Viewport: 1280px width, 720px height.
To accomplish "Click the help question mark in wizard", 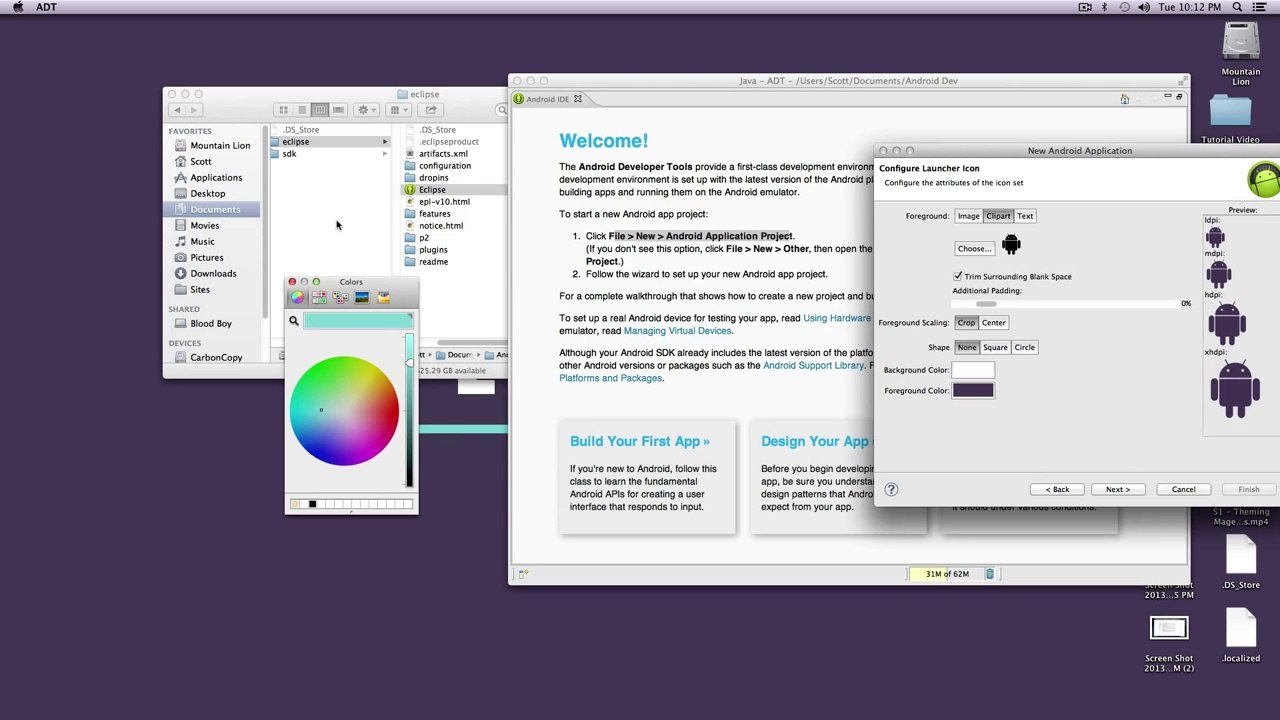I will pyautogui.click(x=891, y=489).
